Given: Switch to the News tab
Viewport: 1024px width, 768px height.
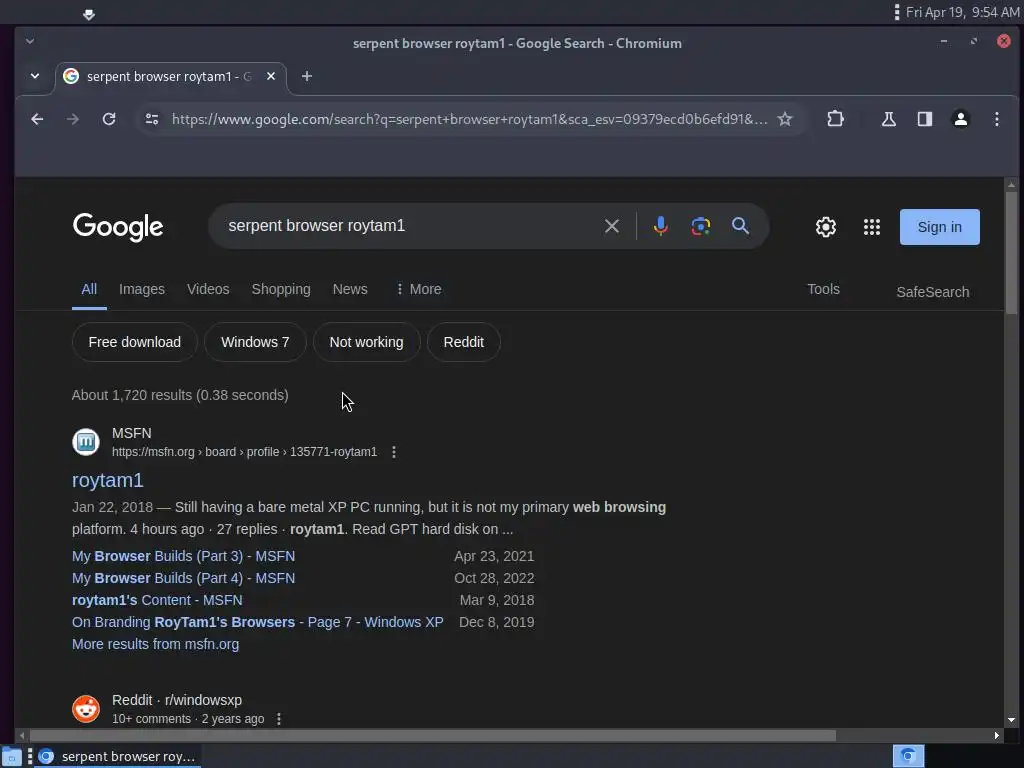Looking at the screenshot, I should coord(350,289).
